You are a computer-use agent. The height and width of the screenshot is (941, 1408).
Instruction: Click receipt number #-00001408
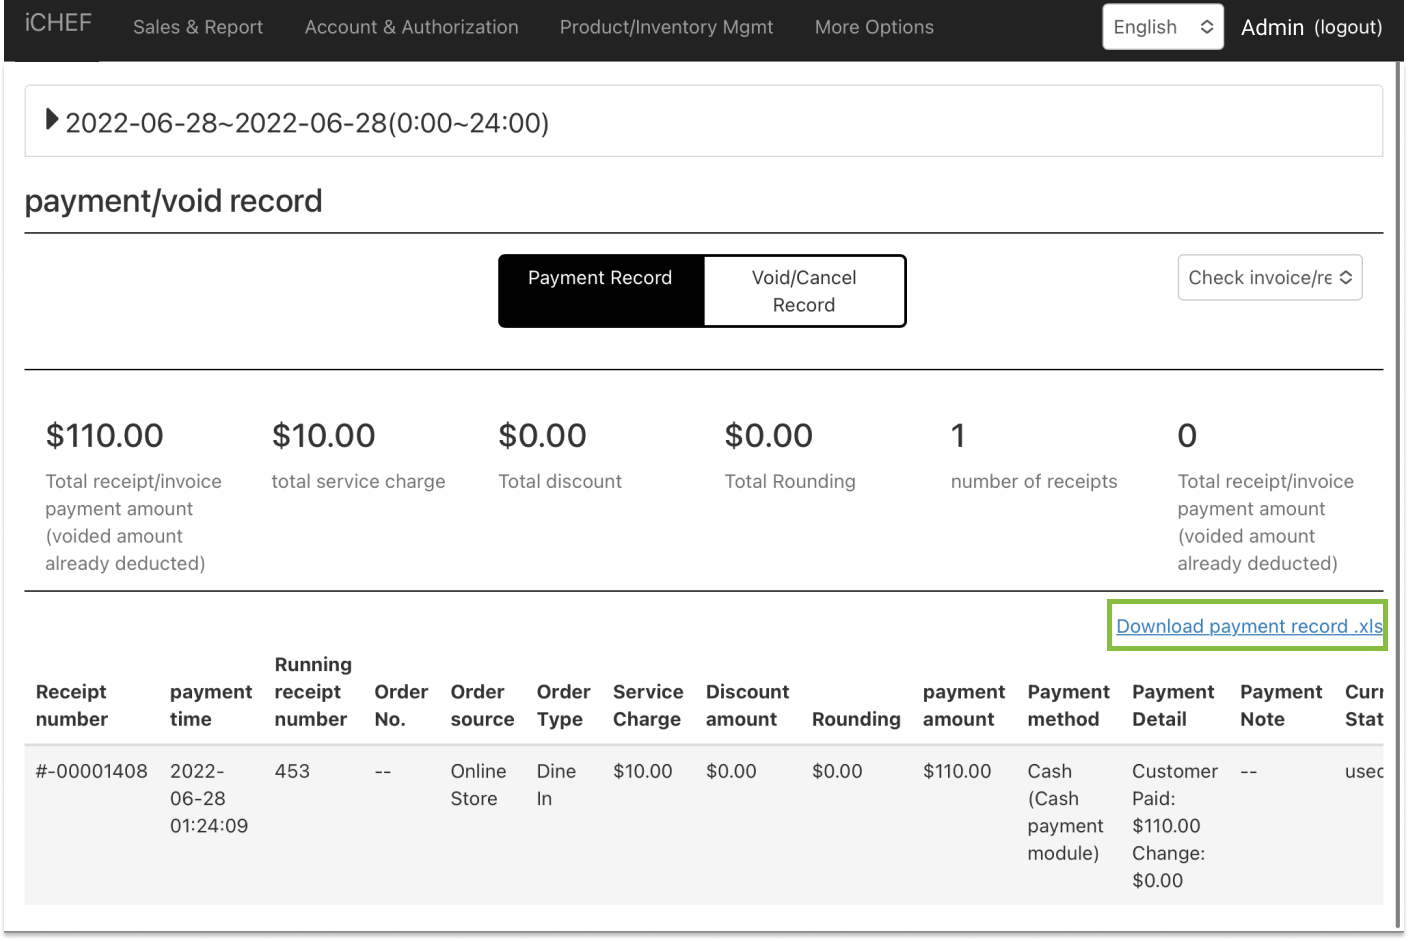click(91, 771)
